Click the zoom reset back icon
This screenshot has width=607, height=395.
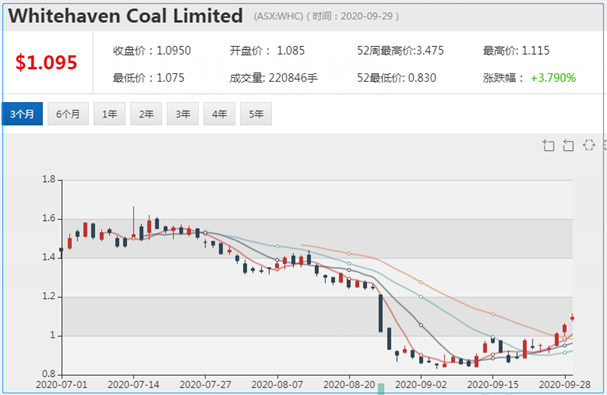click(568, 145)
